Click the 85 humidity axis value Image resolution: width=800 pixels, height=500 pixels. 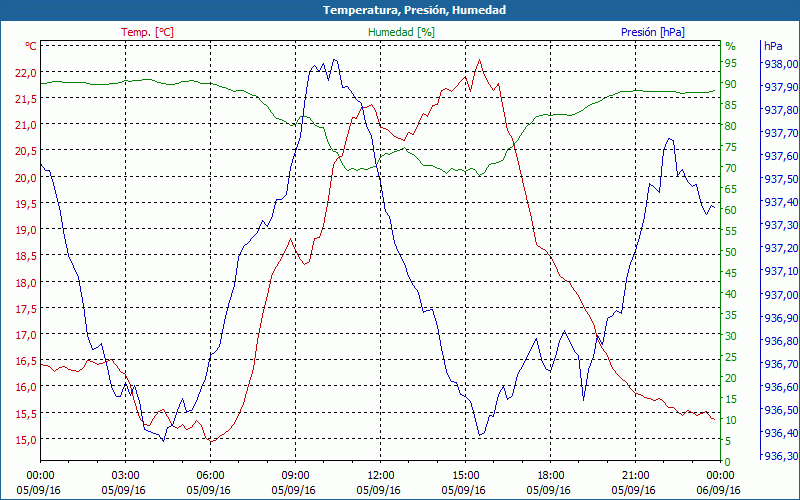click(x=731, y=105)
